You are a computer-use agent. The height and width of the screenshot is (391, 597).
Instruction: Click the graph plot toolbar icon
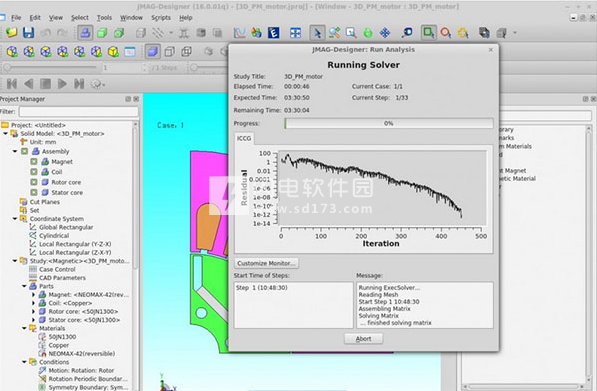point(239,33)
